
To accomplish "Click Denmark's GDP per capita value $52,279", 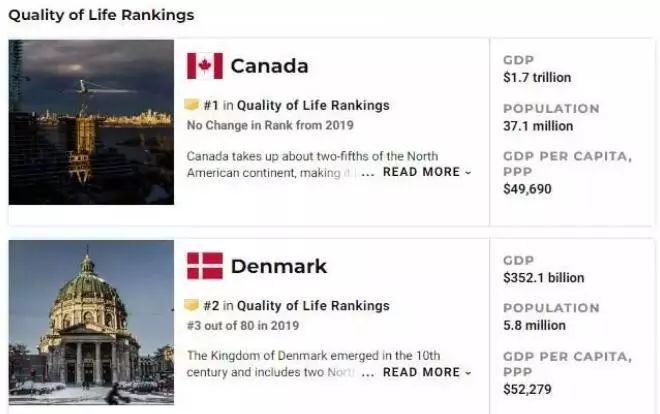I will coord(527,388).
